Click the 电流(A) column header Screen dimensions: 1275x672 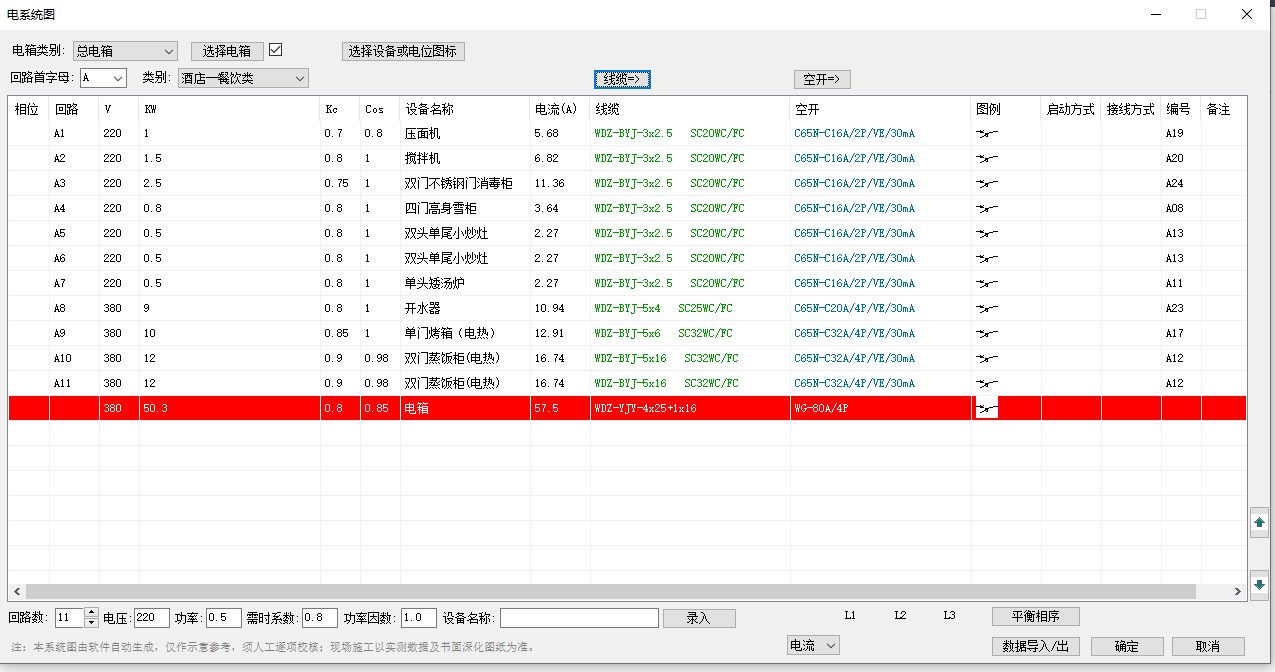click(560, 109)
